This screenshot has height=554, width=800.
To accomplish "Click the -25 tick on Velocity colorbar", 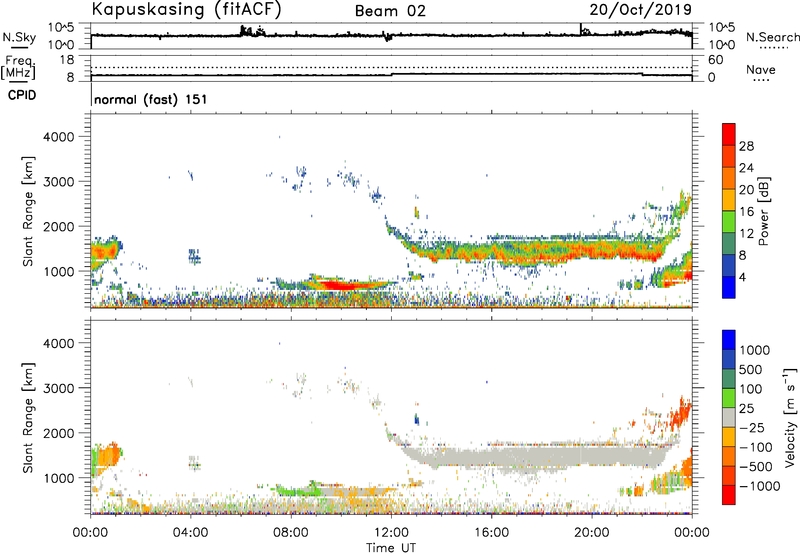I will 752,427.
